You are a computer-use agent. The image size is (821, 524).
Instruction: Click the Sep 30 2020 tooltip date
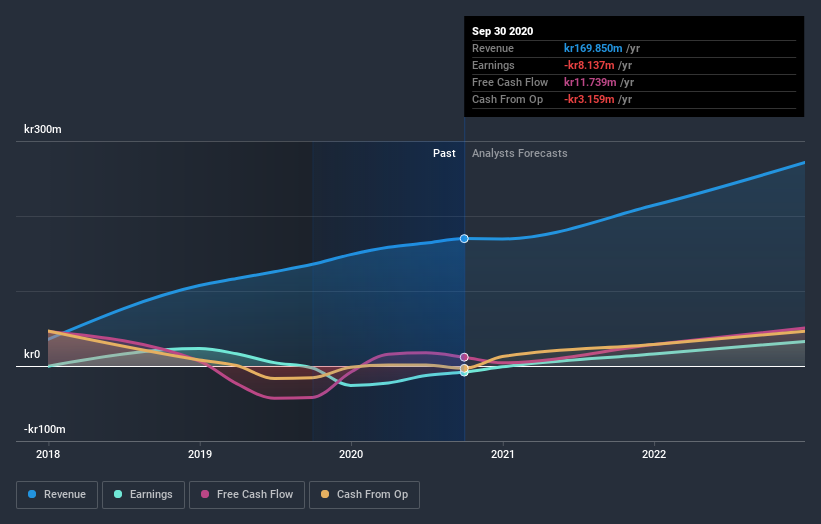(x=503, y=31)
